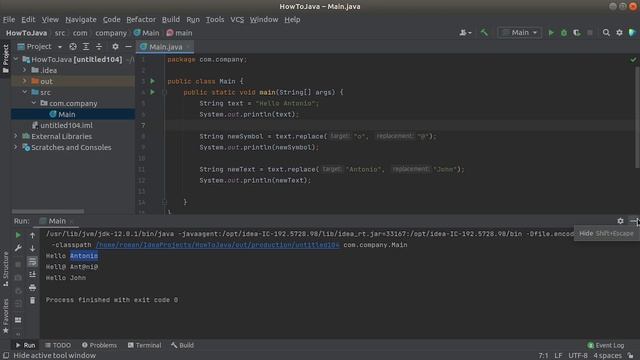Open the Main run configuration dropdown
Image resolution: width=640 pixels, height=360 pixels.
[x=520, y=33]
